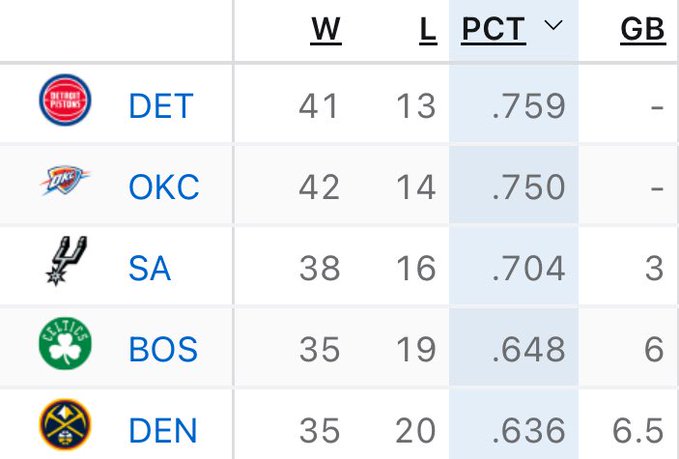Image resolution: width=679 pixels, height=459 pixels.
Task: Open the SA team link
Action: (149, 268)
